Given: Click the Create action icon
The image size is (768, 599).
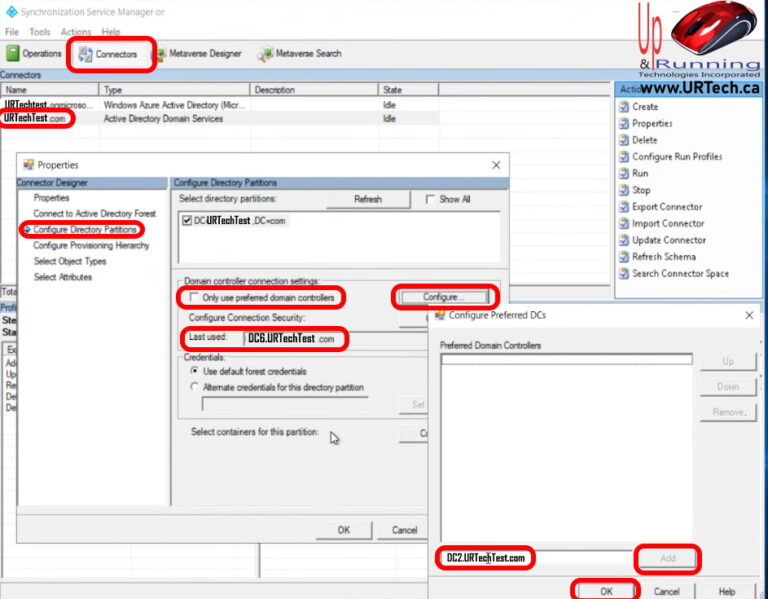Looking at the screenshot, I should 624,106.
